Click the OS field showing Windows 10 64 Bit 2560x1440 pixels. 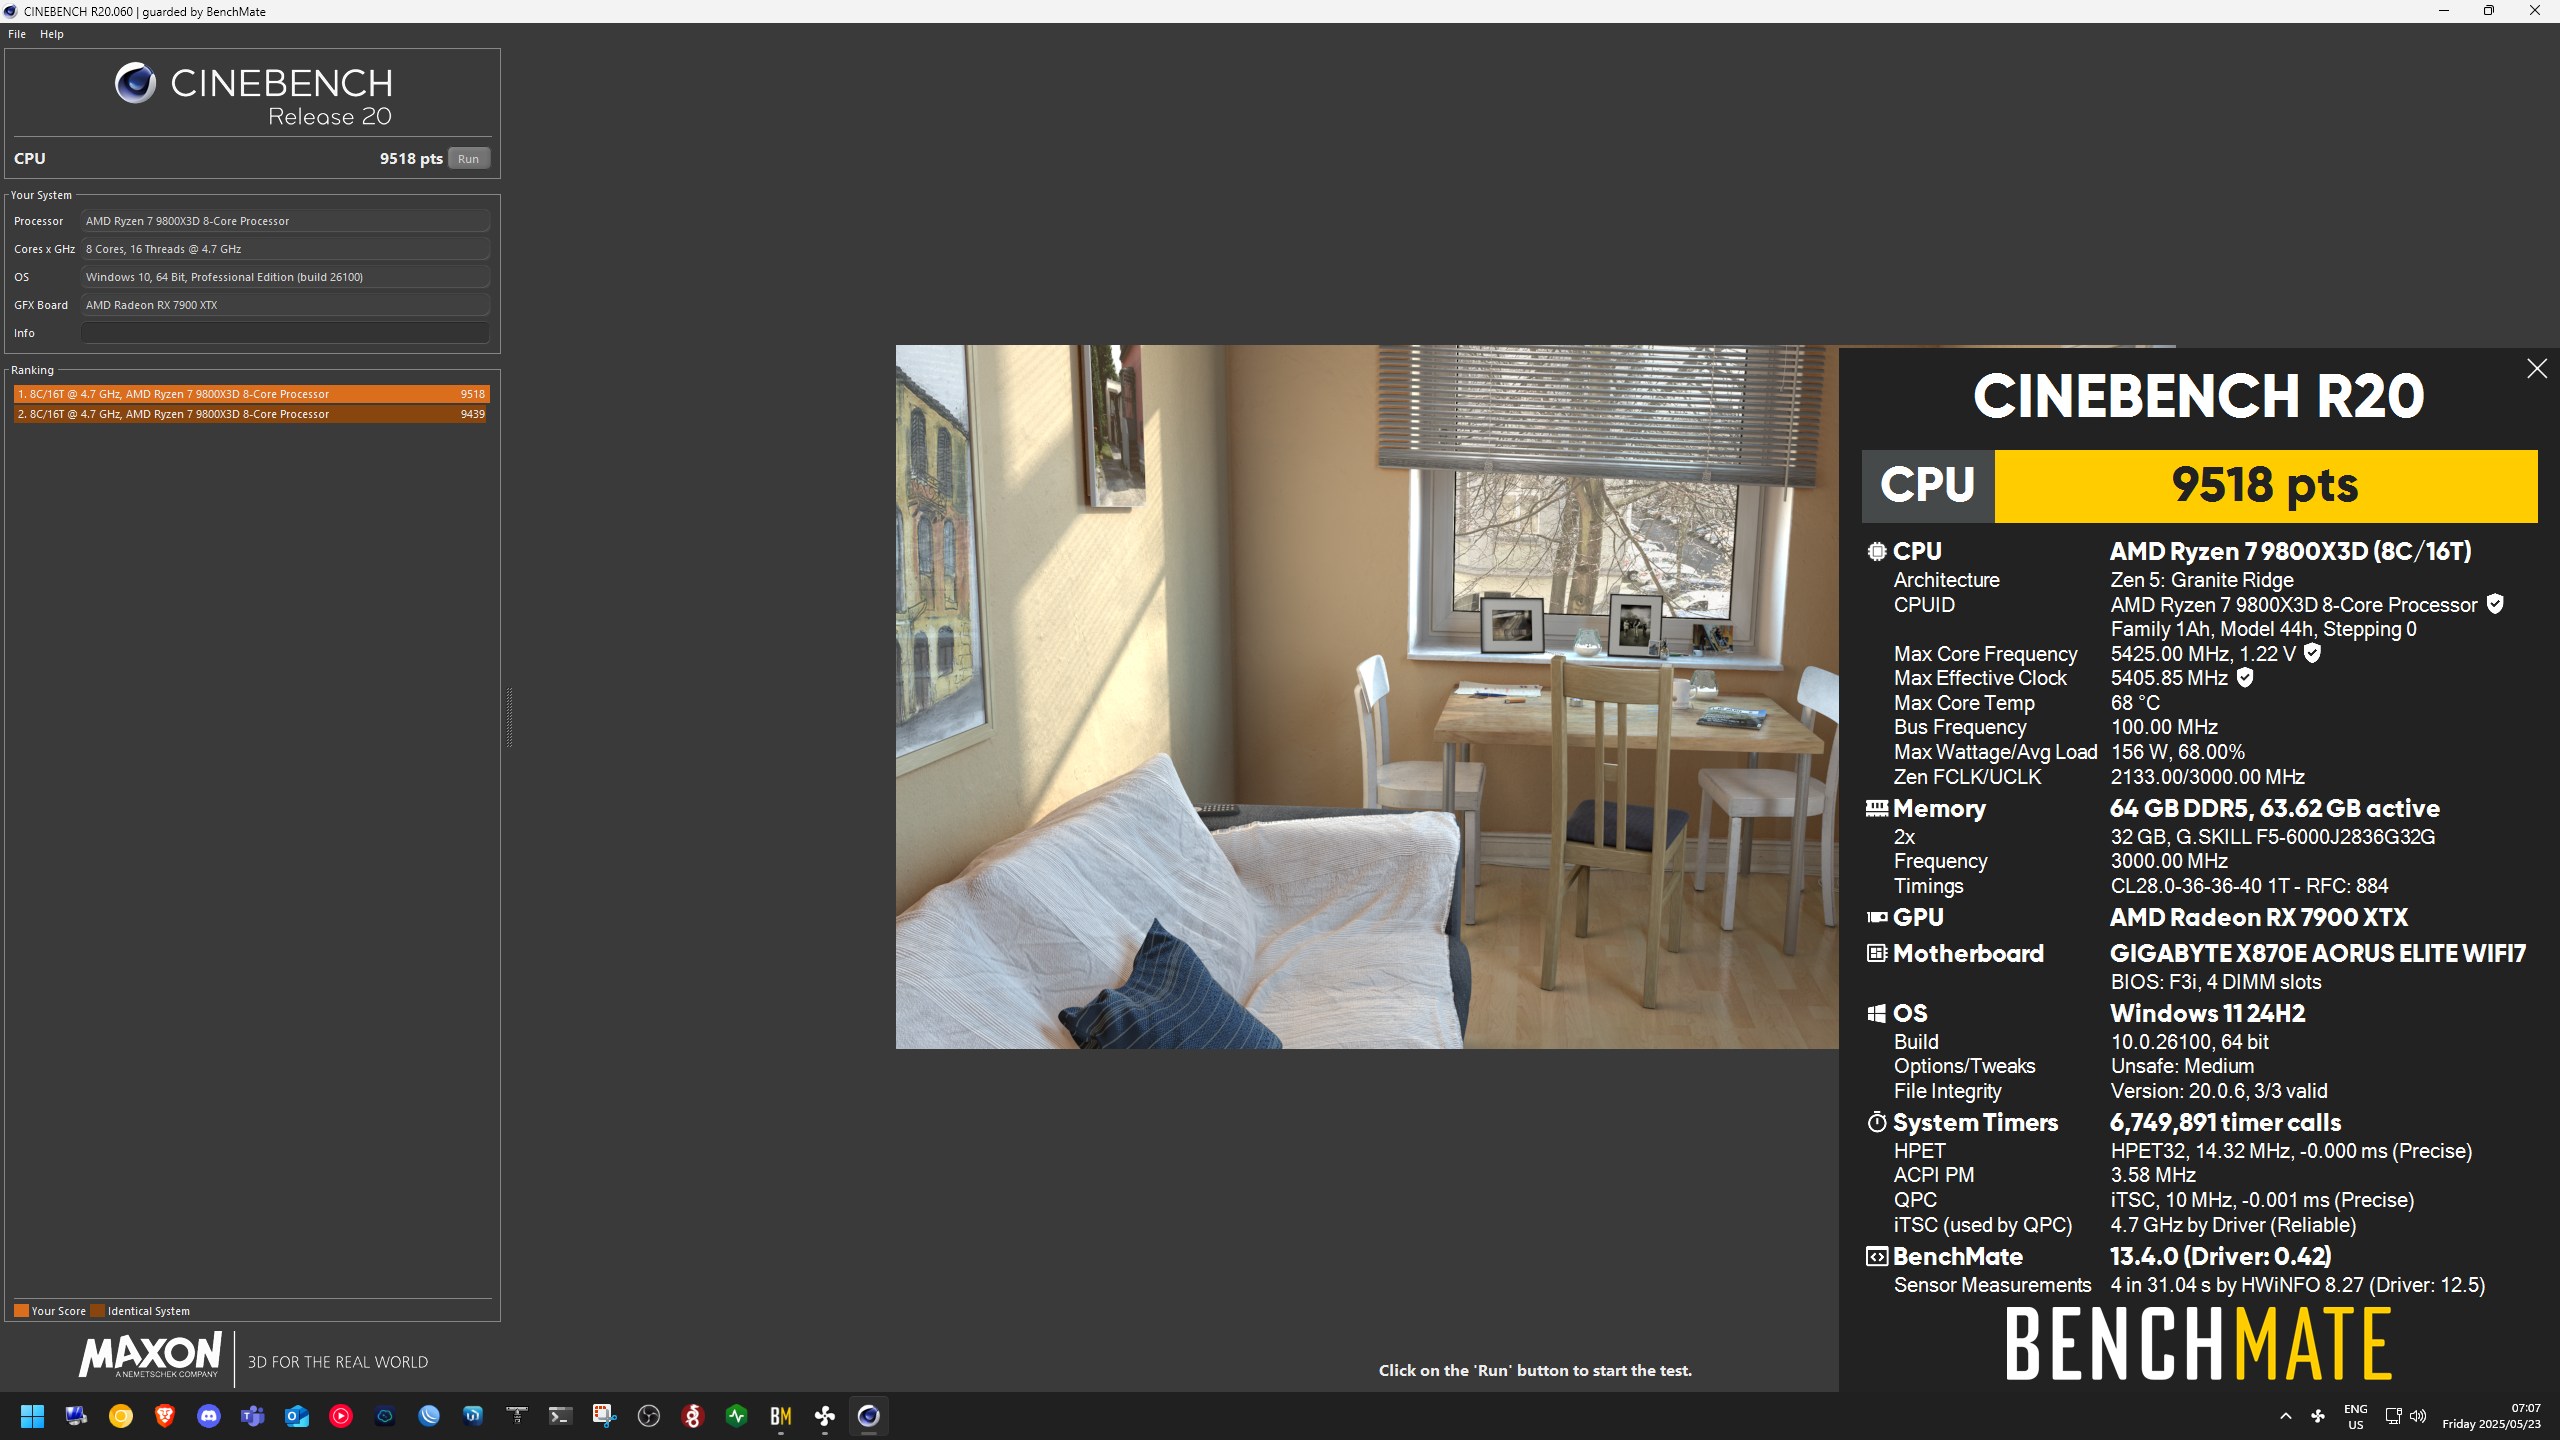coord(285,277)
